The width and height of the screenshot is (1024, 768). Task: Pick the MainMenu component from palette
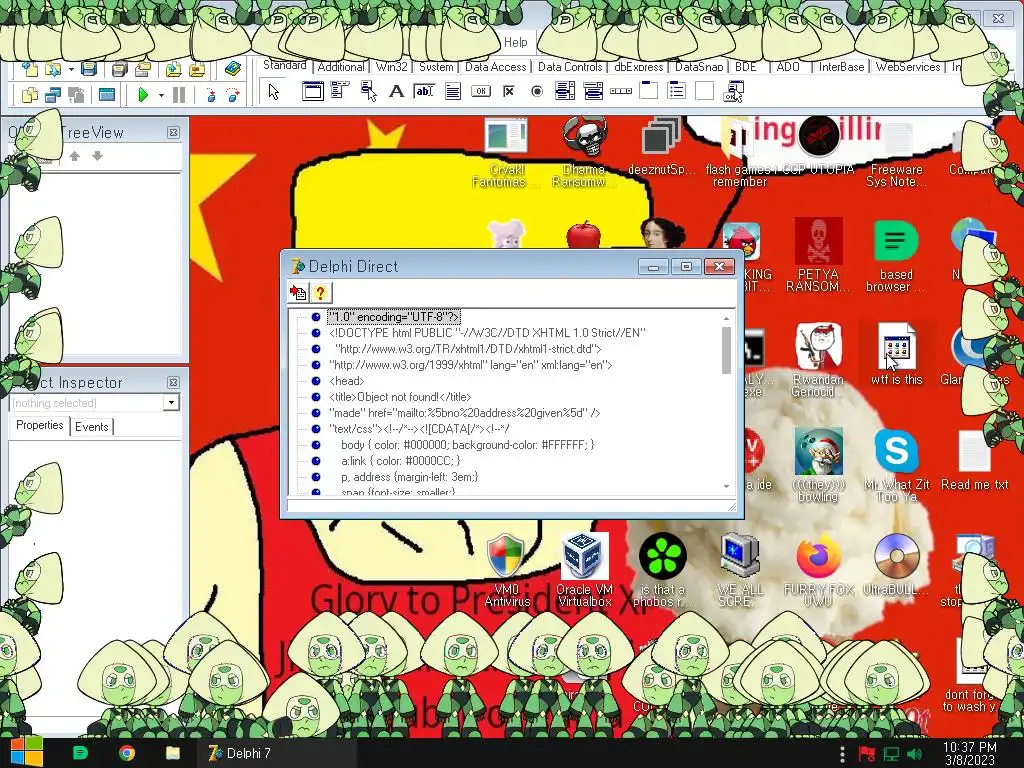(340, 92)
